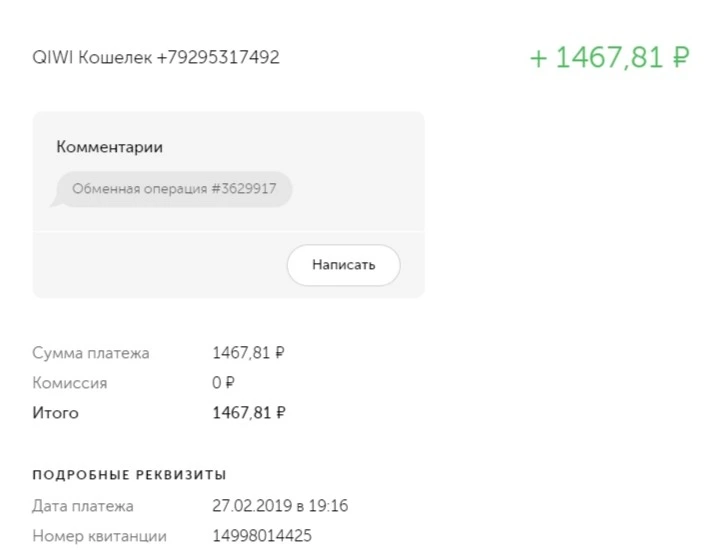Click the phone number +79295317492
The image size is (711, 550).
point(218,58)
